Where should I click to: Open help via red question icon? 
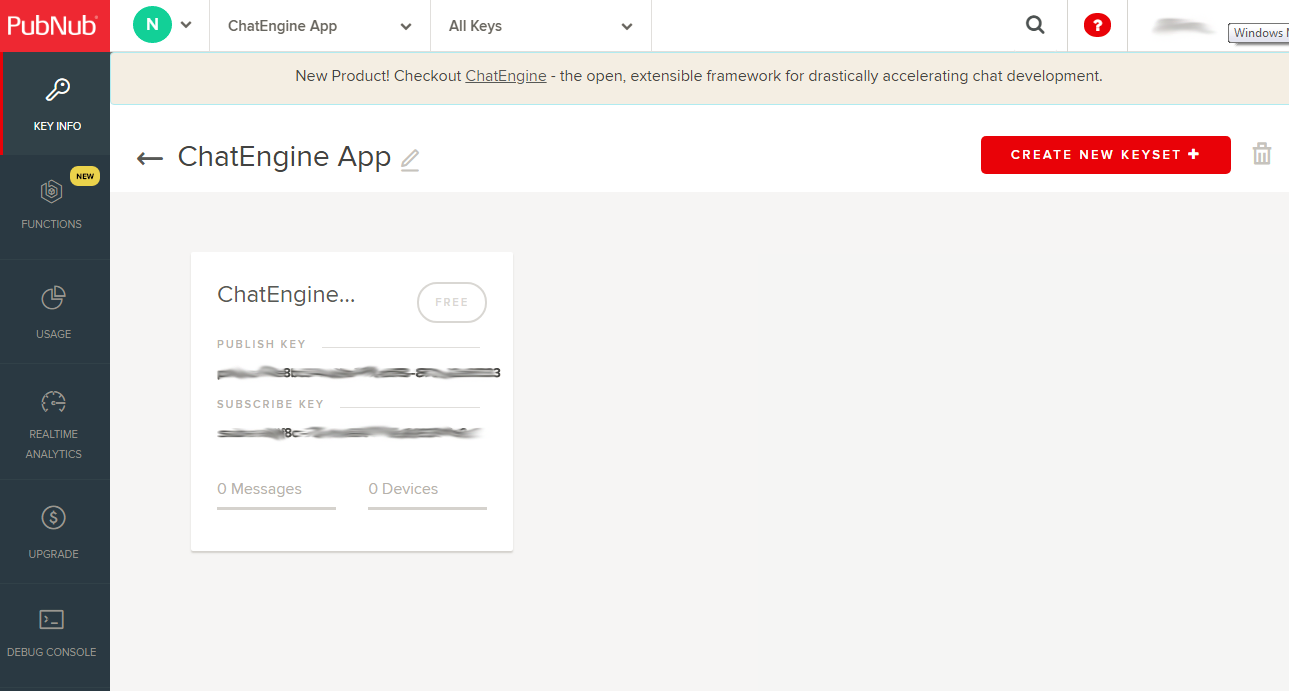pyautogui.click(x=1097, y=26)
